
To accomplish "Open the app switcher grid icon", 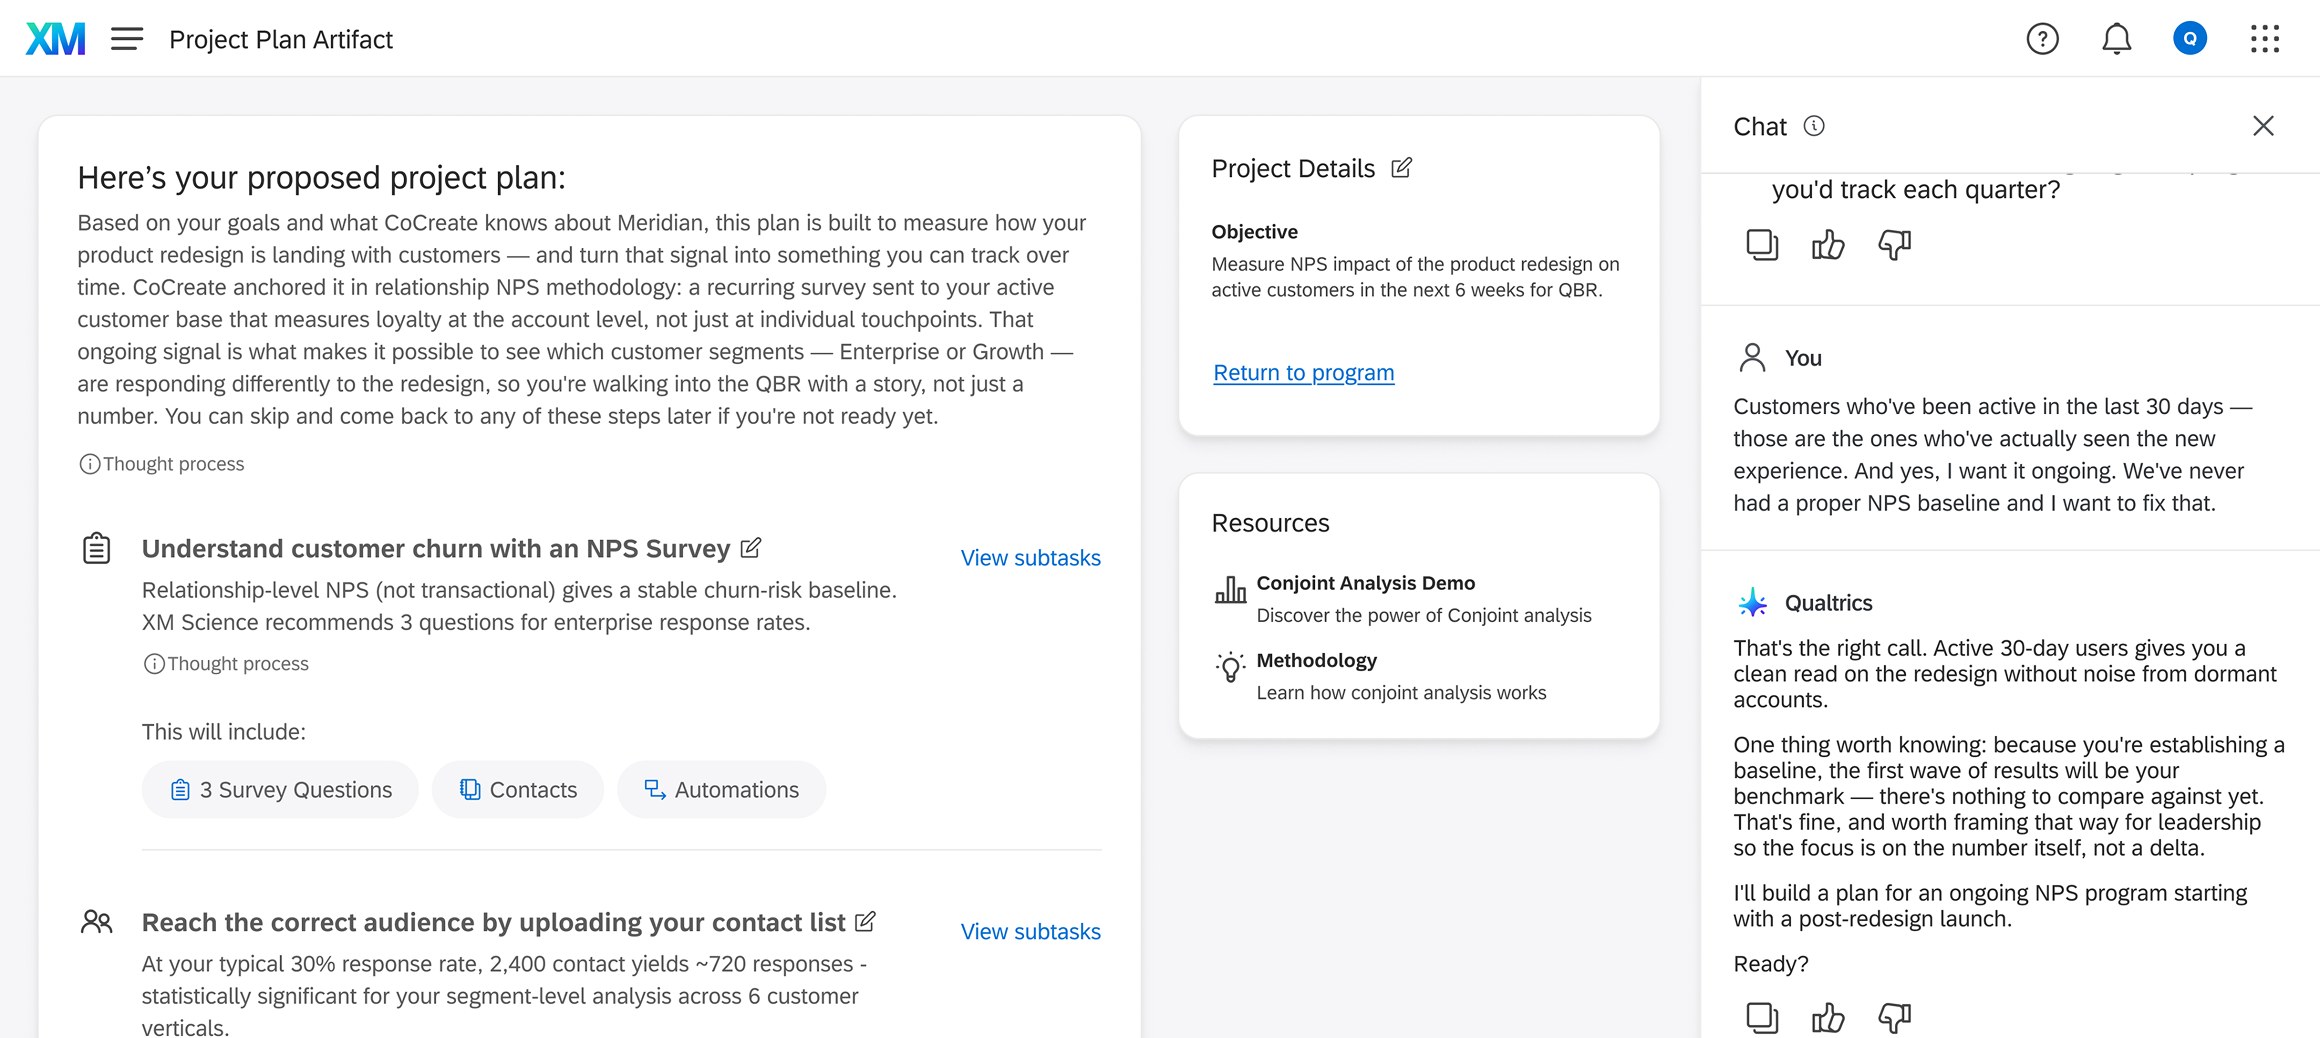I will (x=2265, y=39).
